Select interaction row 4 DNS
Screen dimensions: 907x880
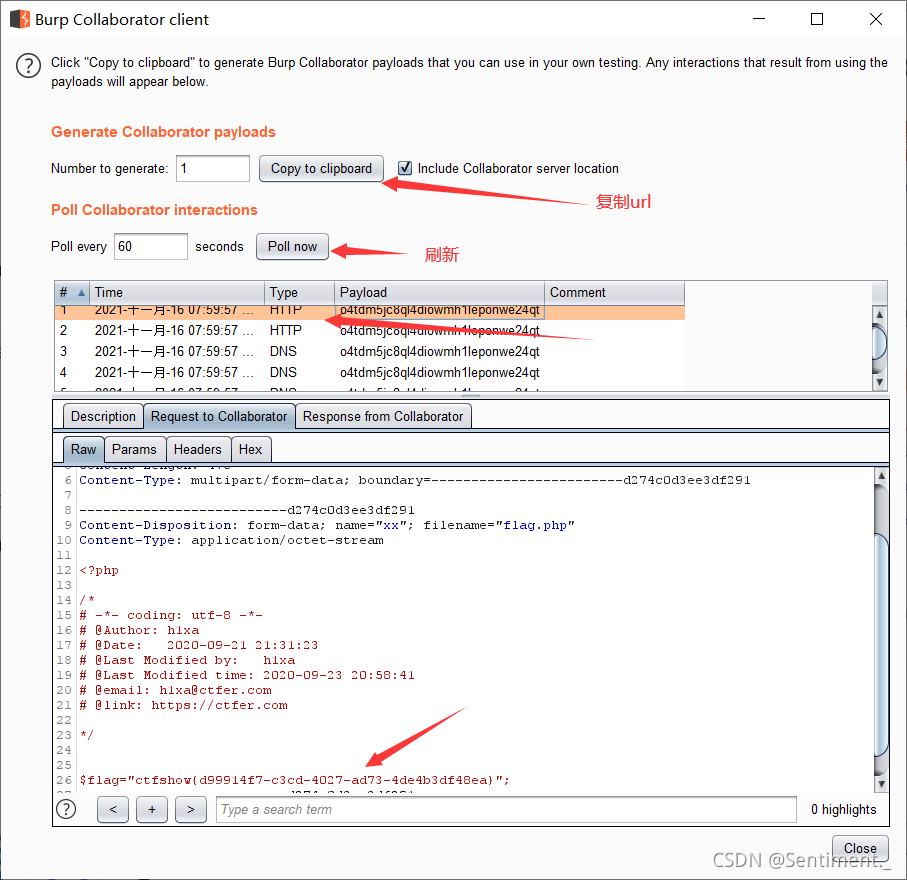tap(370, 372)
